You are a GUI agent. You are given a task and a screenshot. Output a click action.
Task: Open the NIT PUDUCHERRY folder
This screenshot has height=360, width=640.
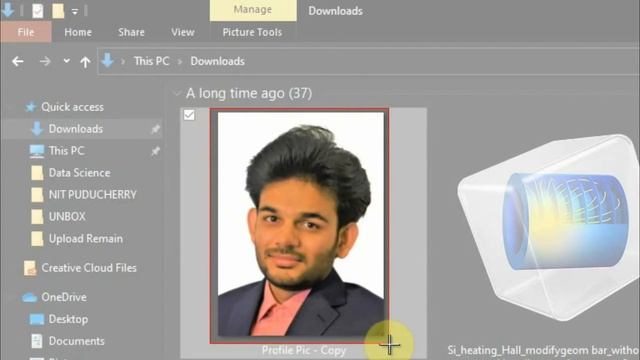(x=93, y=195)
